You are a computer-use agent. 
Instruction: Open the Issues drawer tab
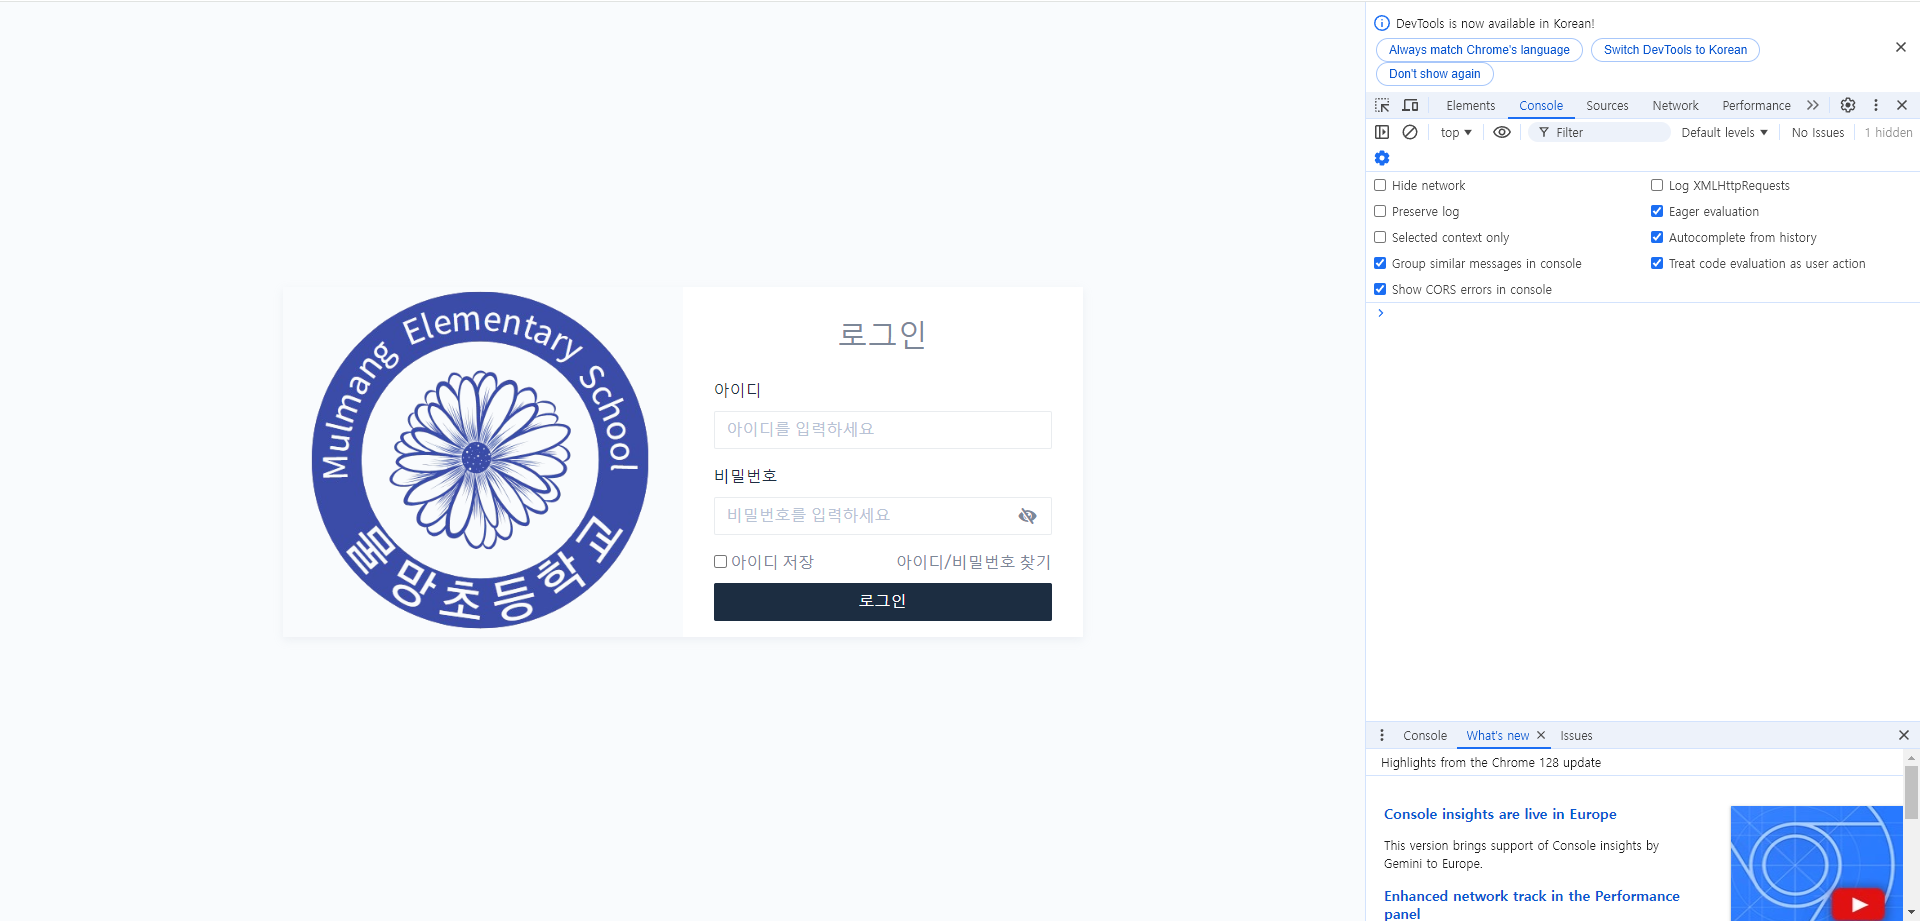[1576, 735]
